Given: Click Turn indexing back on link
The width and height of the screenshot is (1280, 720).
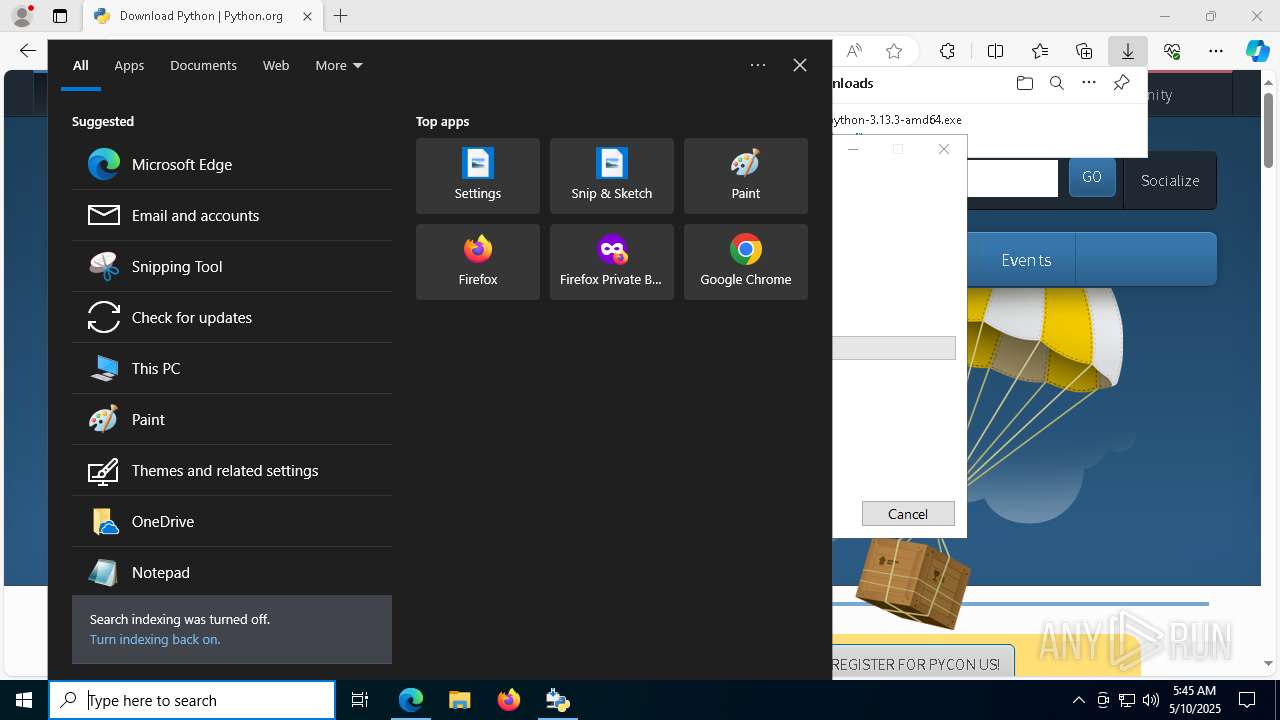Looking at the screenshot, I should point(155,639).
